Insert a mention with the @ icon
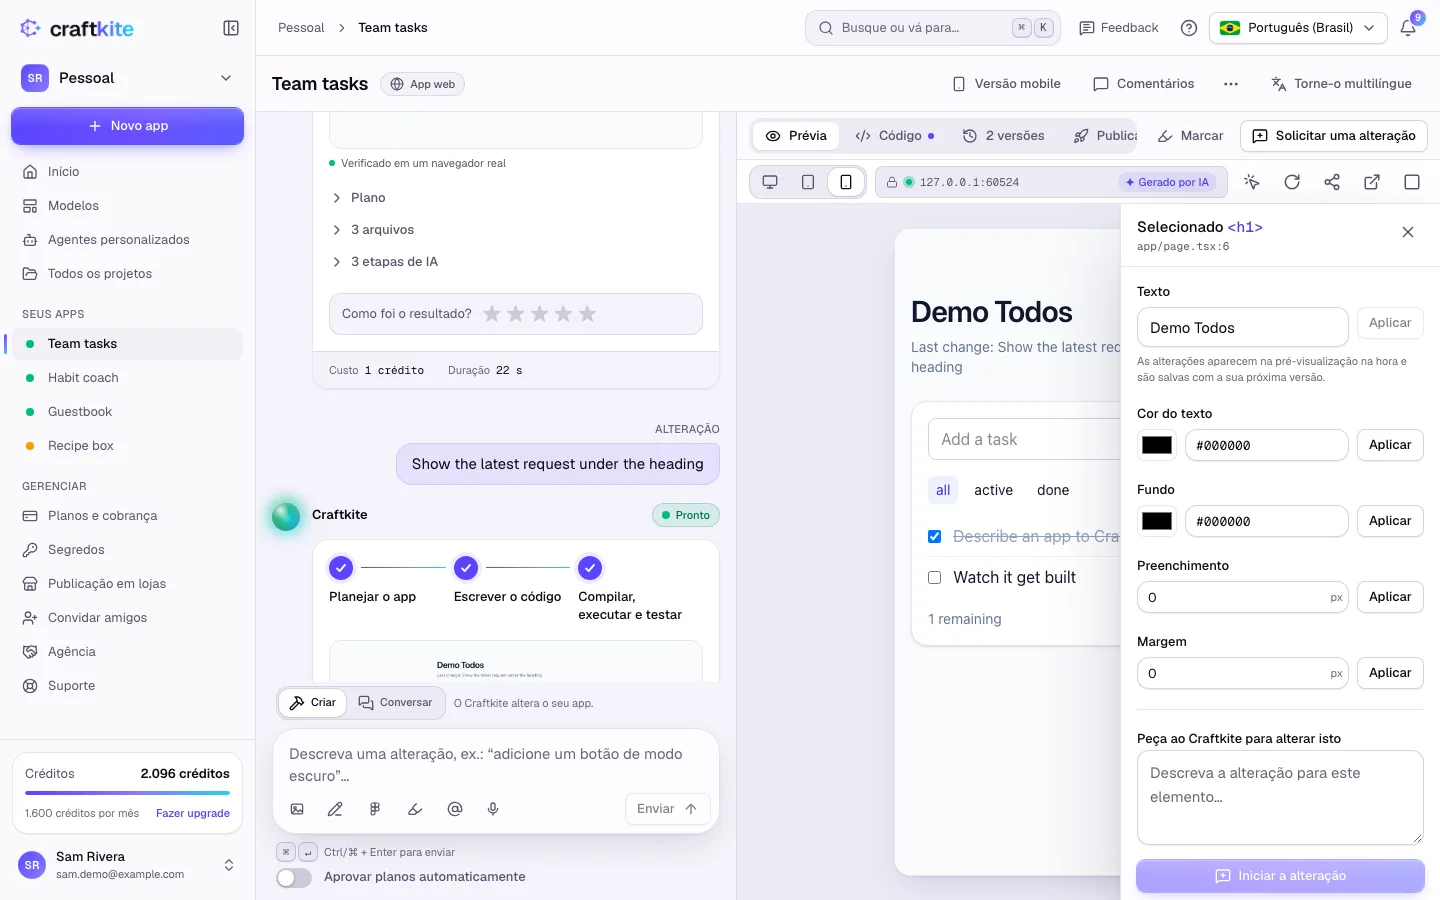Viewport: 1440px width, 900px height. (455, 809)
